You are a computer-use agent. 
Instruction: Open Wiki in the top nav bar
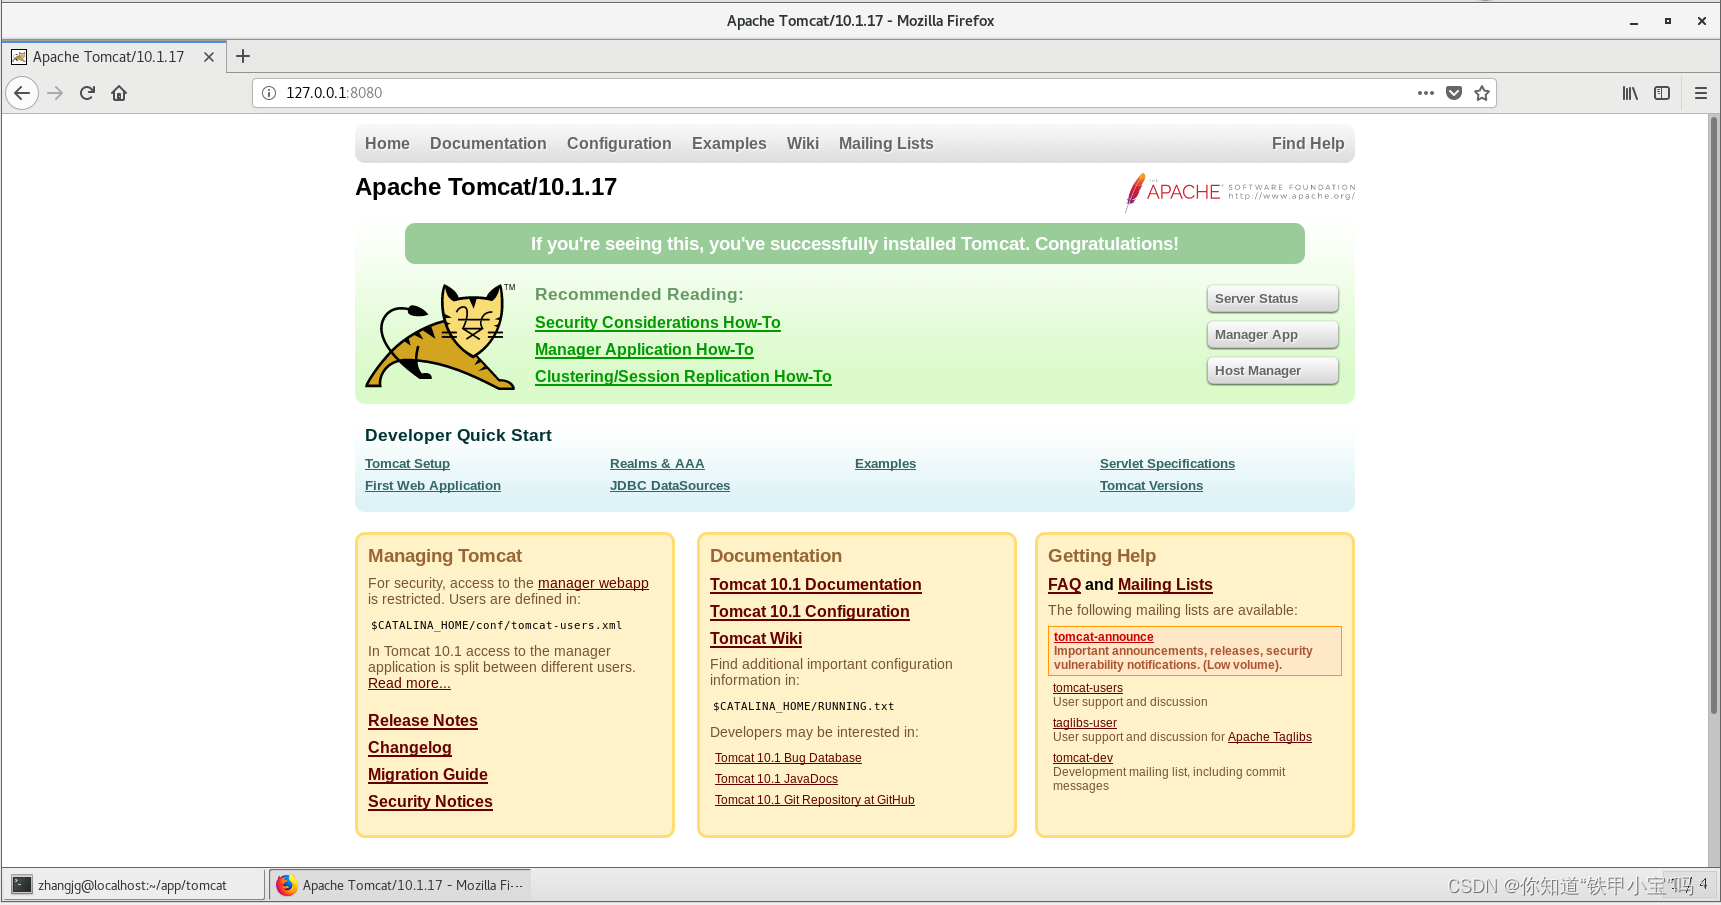click(x=803, y=143)
